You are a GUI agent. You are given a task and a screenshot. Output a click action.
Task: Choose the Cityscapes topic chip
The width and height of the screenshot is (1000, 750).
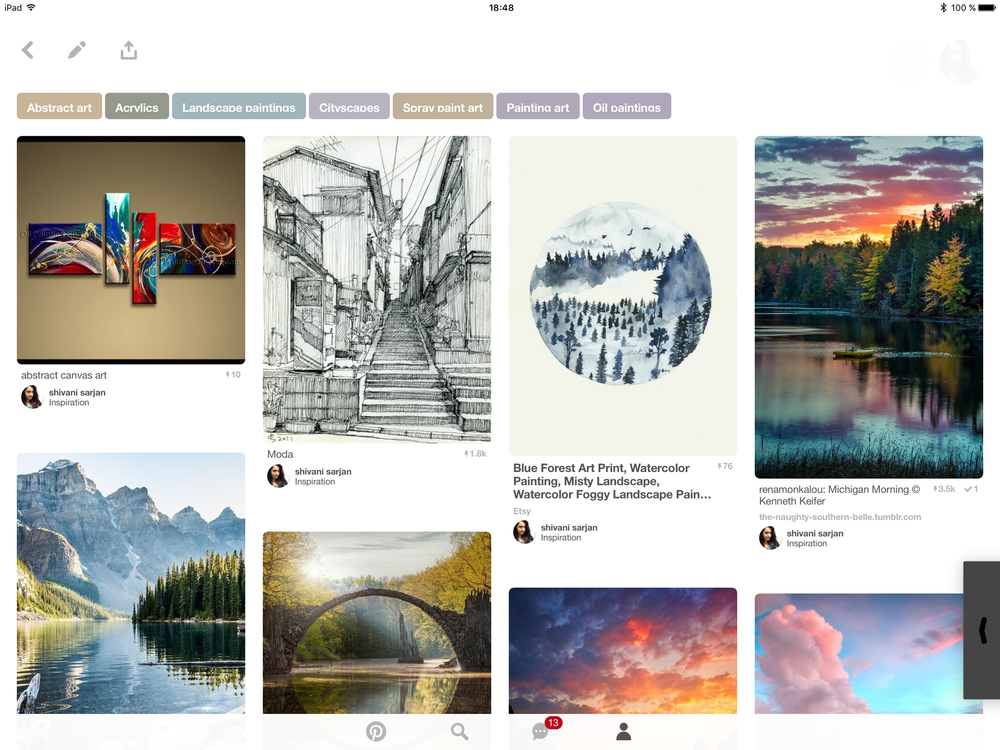coord(349,107)
